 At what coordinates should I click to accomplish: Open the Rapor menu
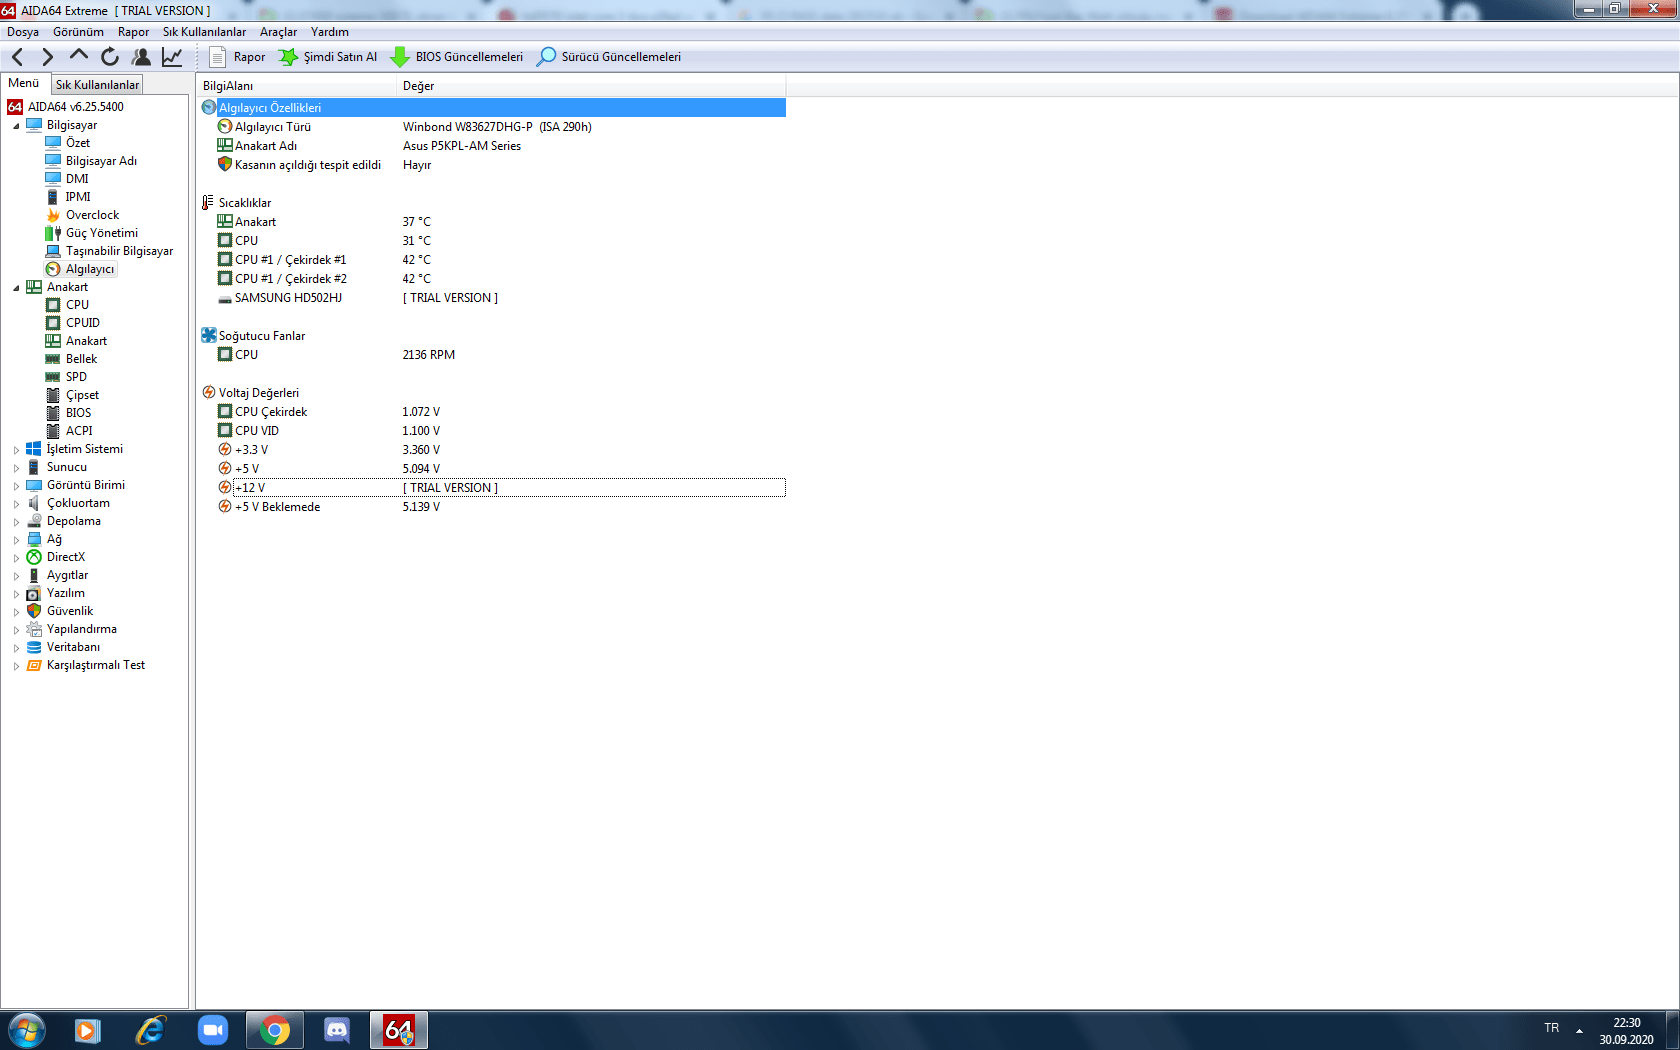(x=133, y=32)
